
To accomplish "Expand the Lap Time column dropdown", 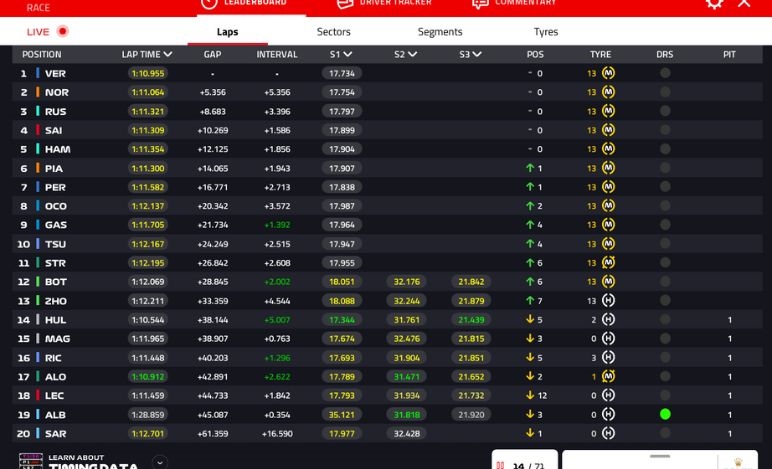I will pyautogui.click(x=168, y=54).
